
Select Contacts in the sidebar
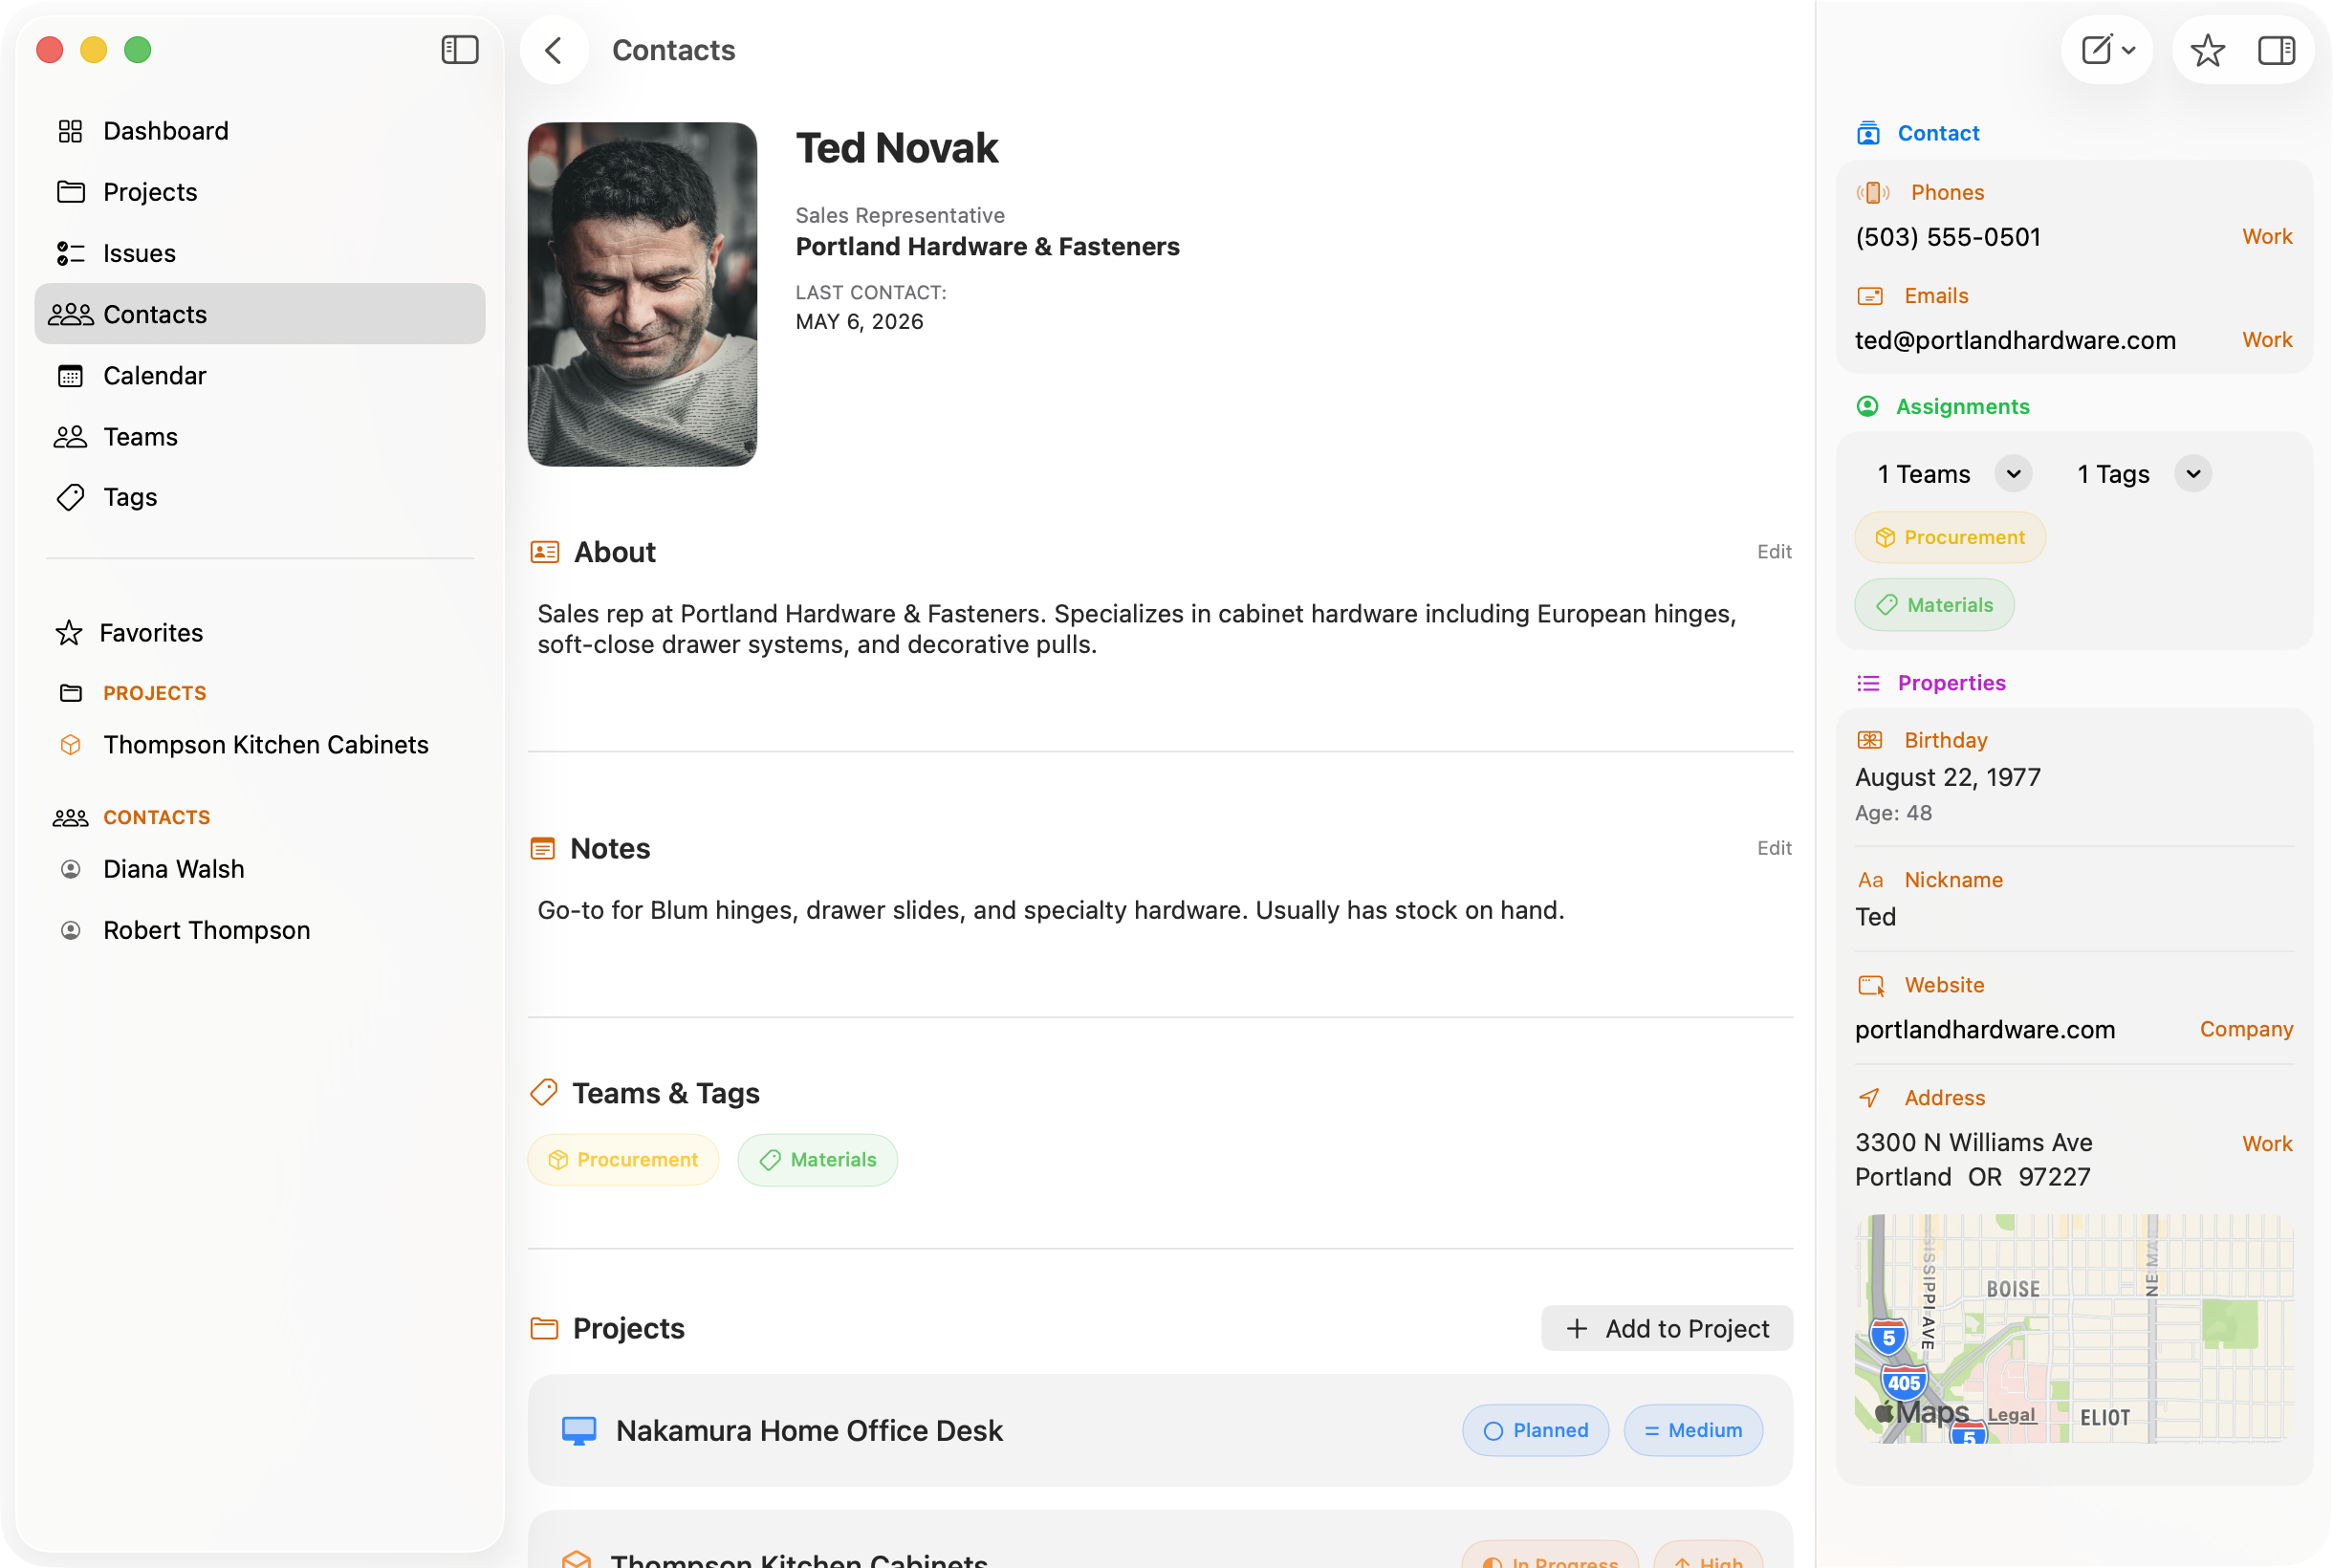(260, 314)
